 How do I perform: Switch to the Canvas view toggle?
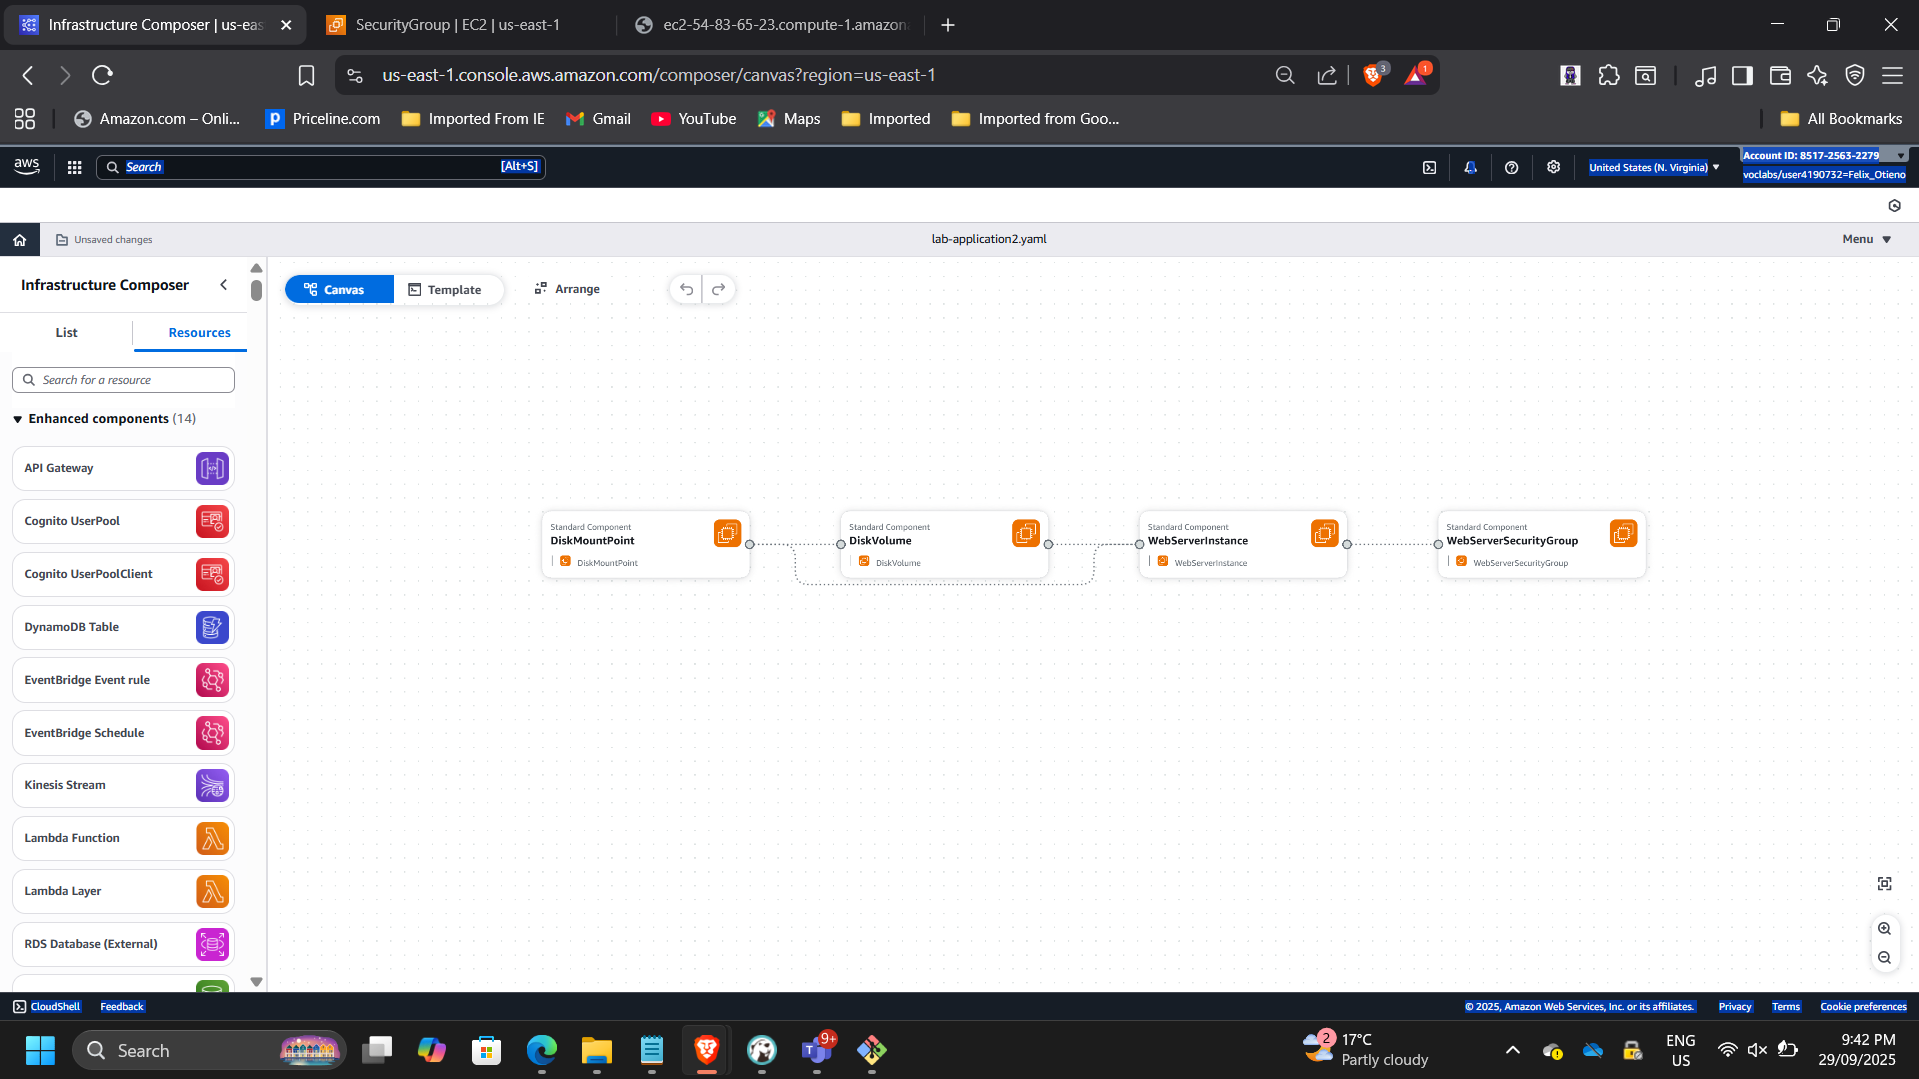[x=339, y=288]
